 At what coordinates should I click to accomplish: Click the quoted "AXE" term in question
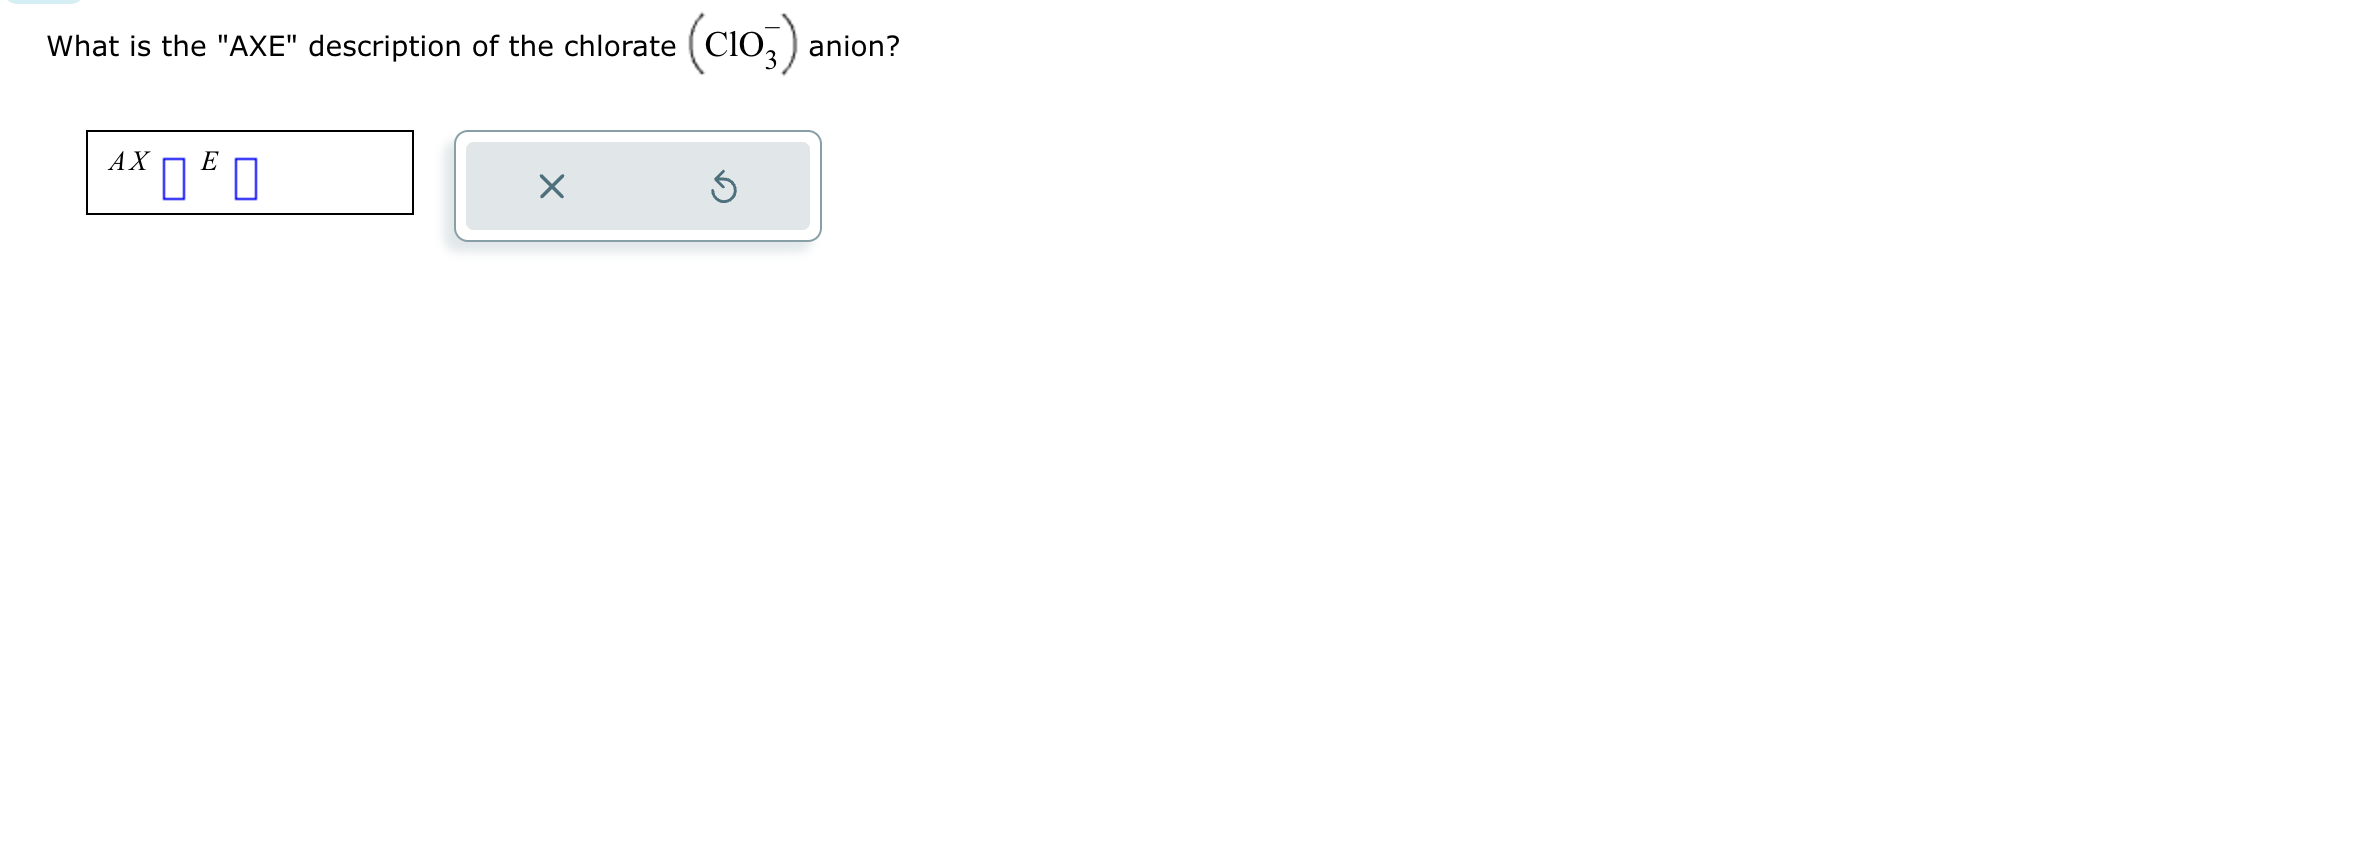258,46
